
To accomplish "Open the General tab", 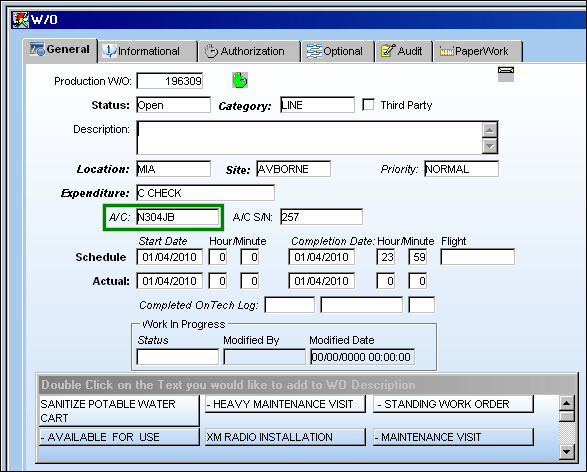I will point(60,49).
